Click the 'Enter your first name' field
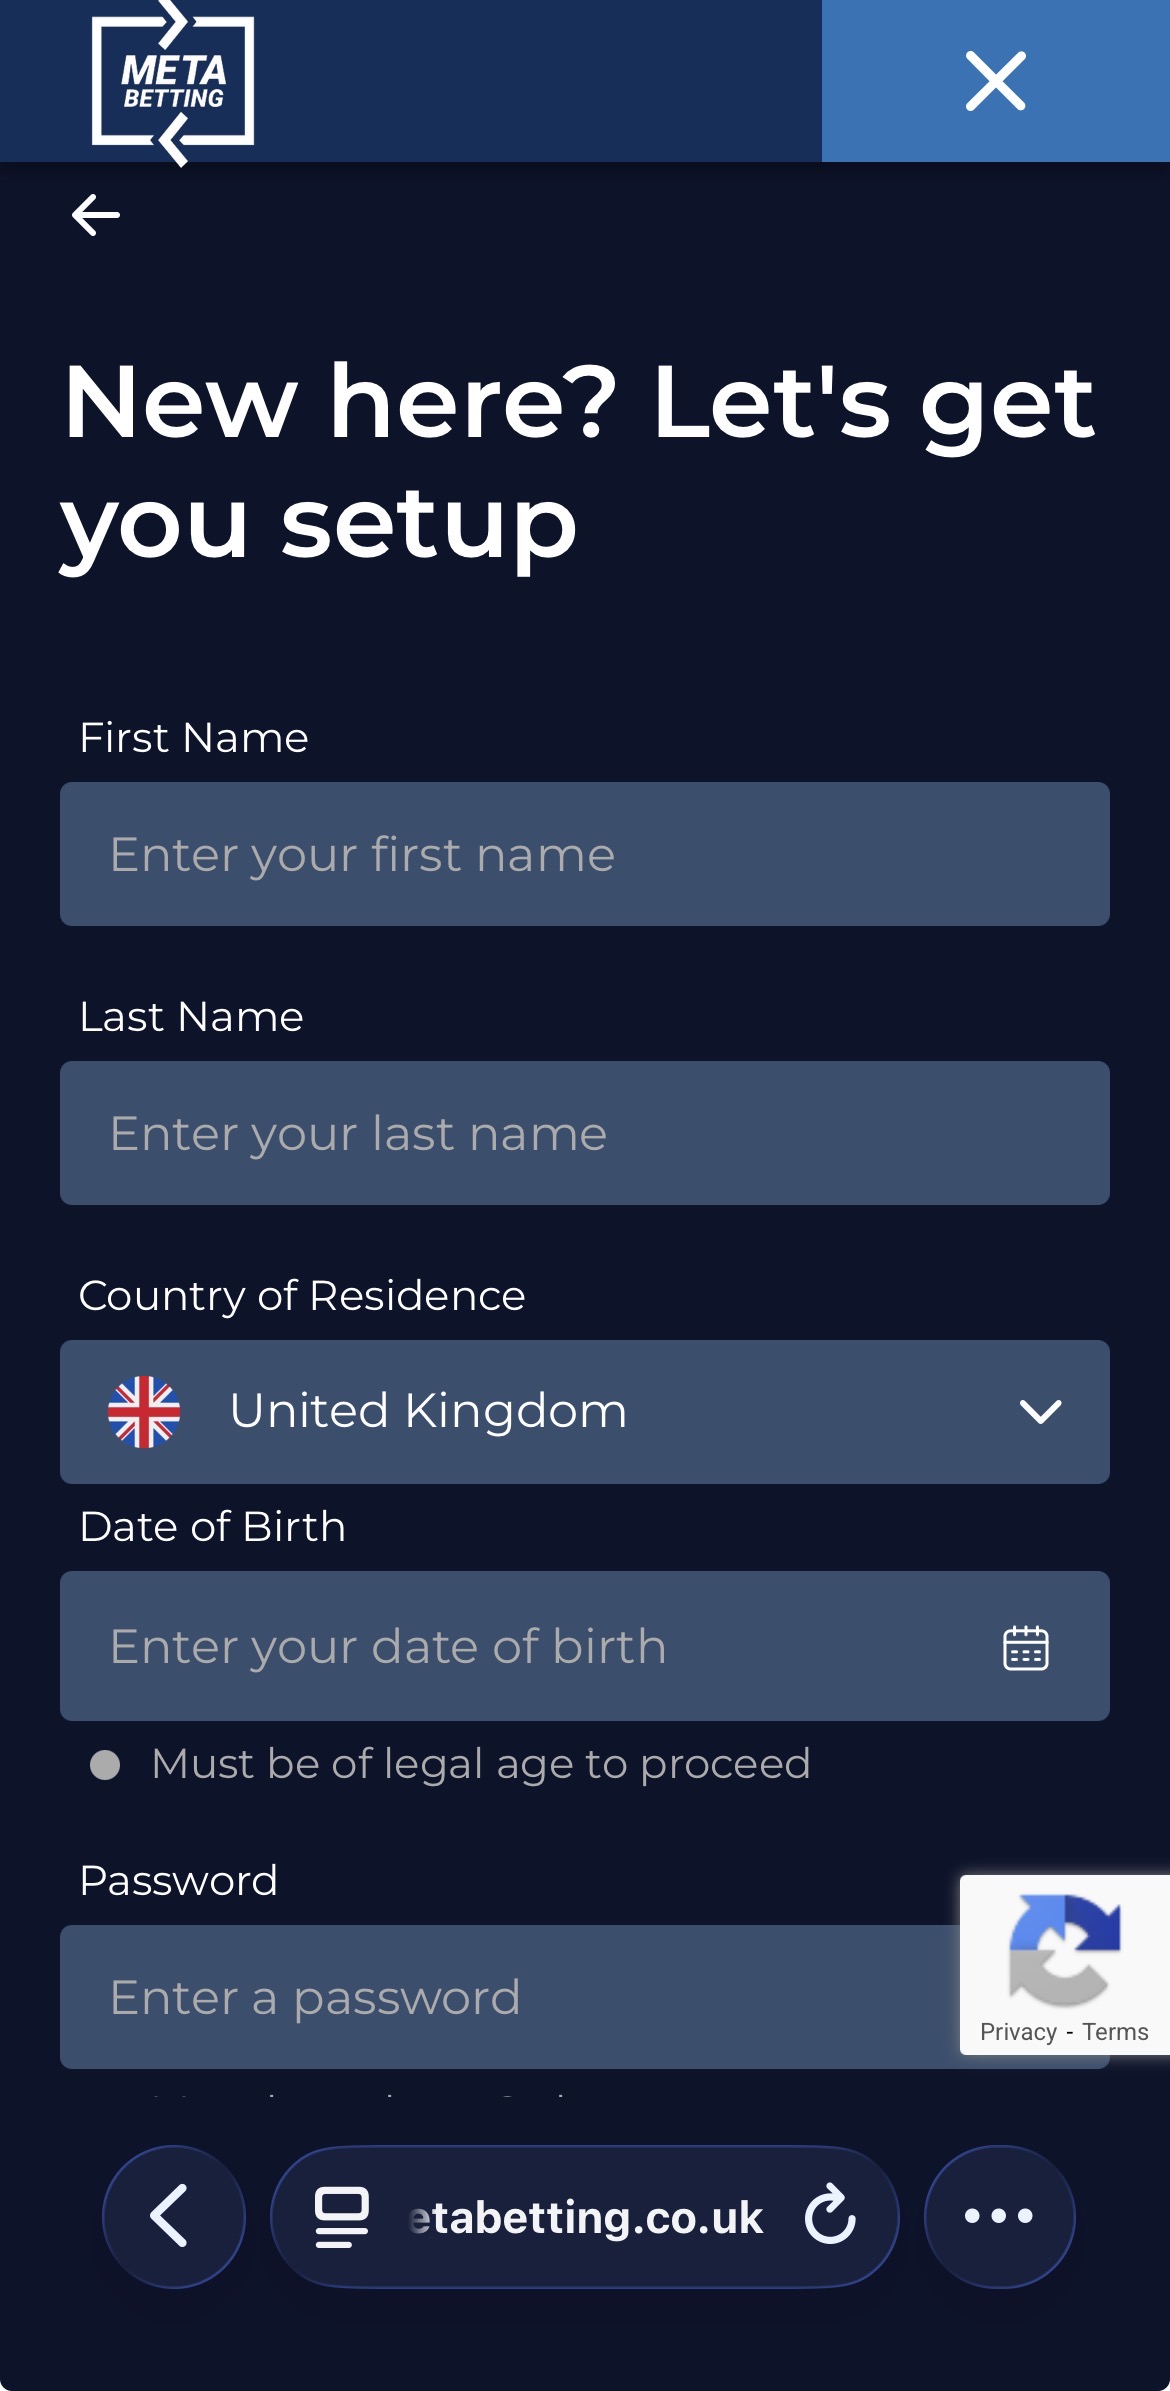Screen dimensions: 1170x2391 [585, 854]
